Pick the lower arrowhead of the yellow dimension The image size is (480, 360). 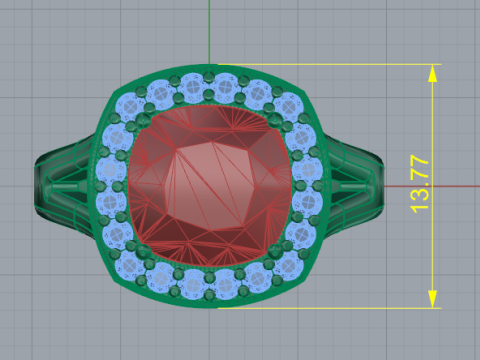(x=432, y=299)
